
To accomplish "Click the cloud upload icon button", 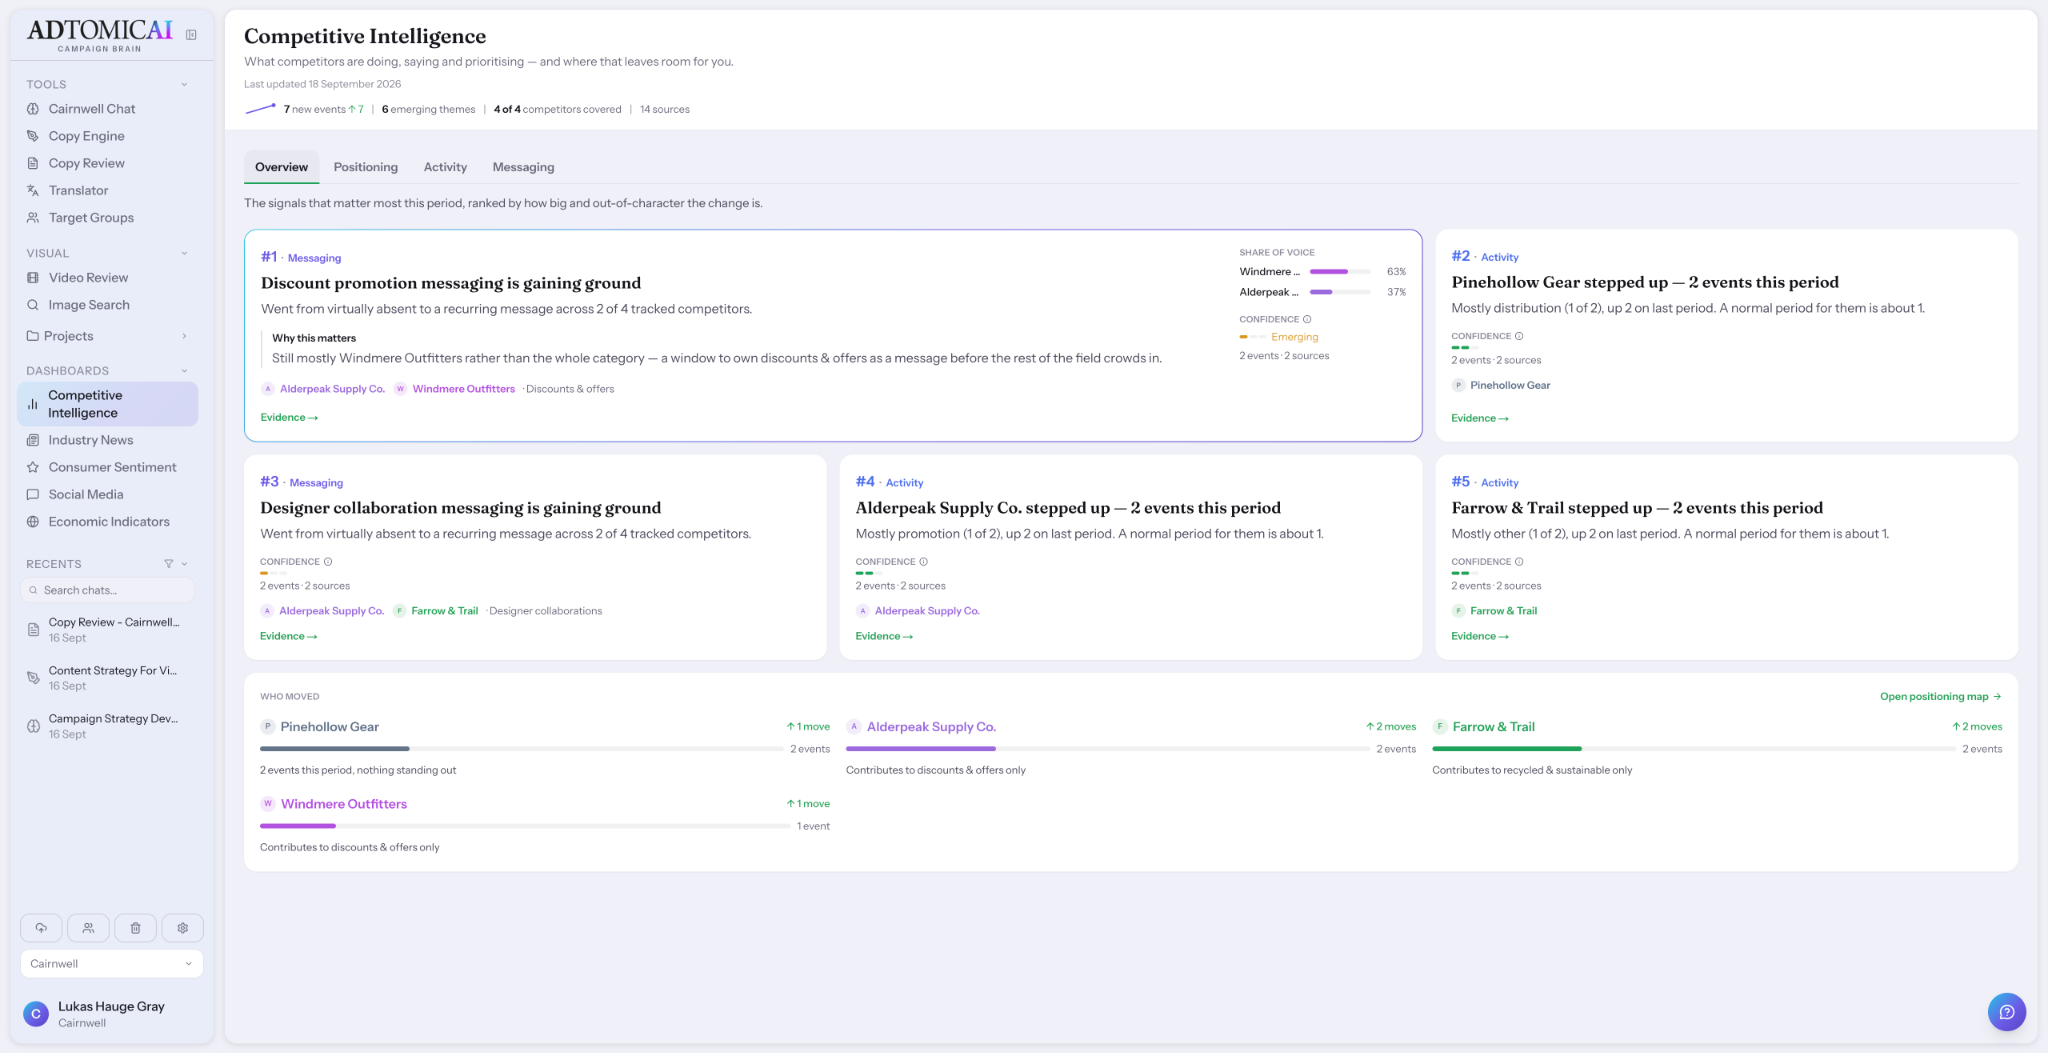I will (x=41, y=928).
